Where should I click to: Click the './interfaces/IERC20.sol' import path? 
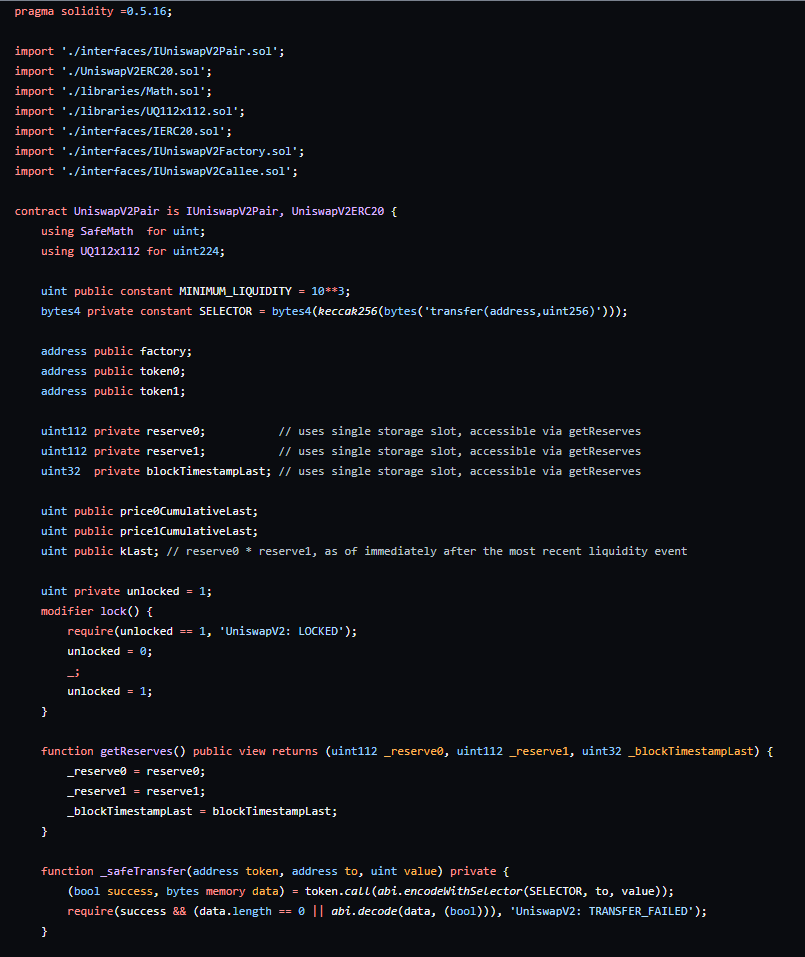point(143,131)
